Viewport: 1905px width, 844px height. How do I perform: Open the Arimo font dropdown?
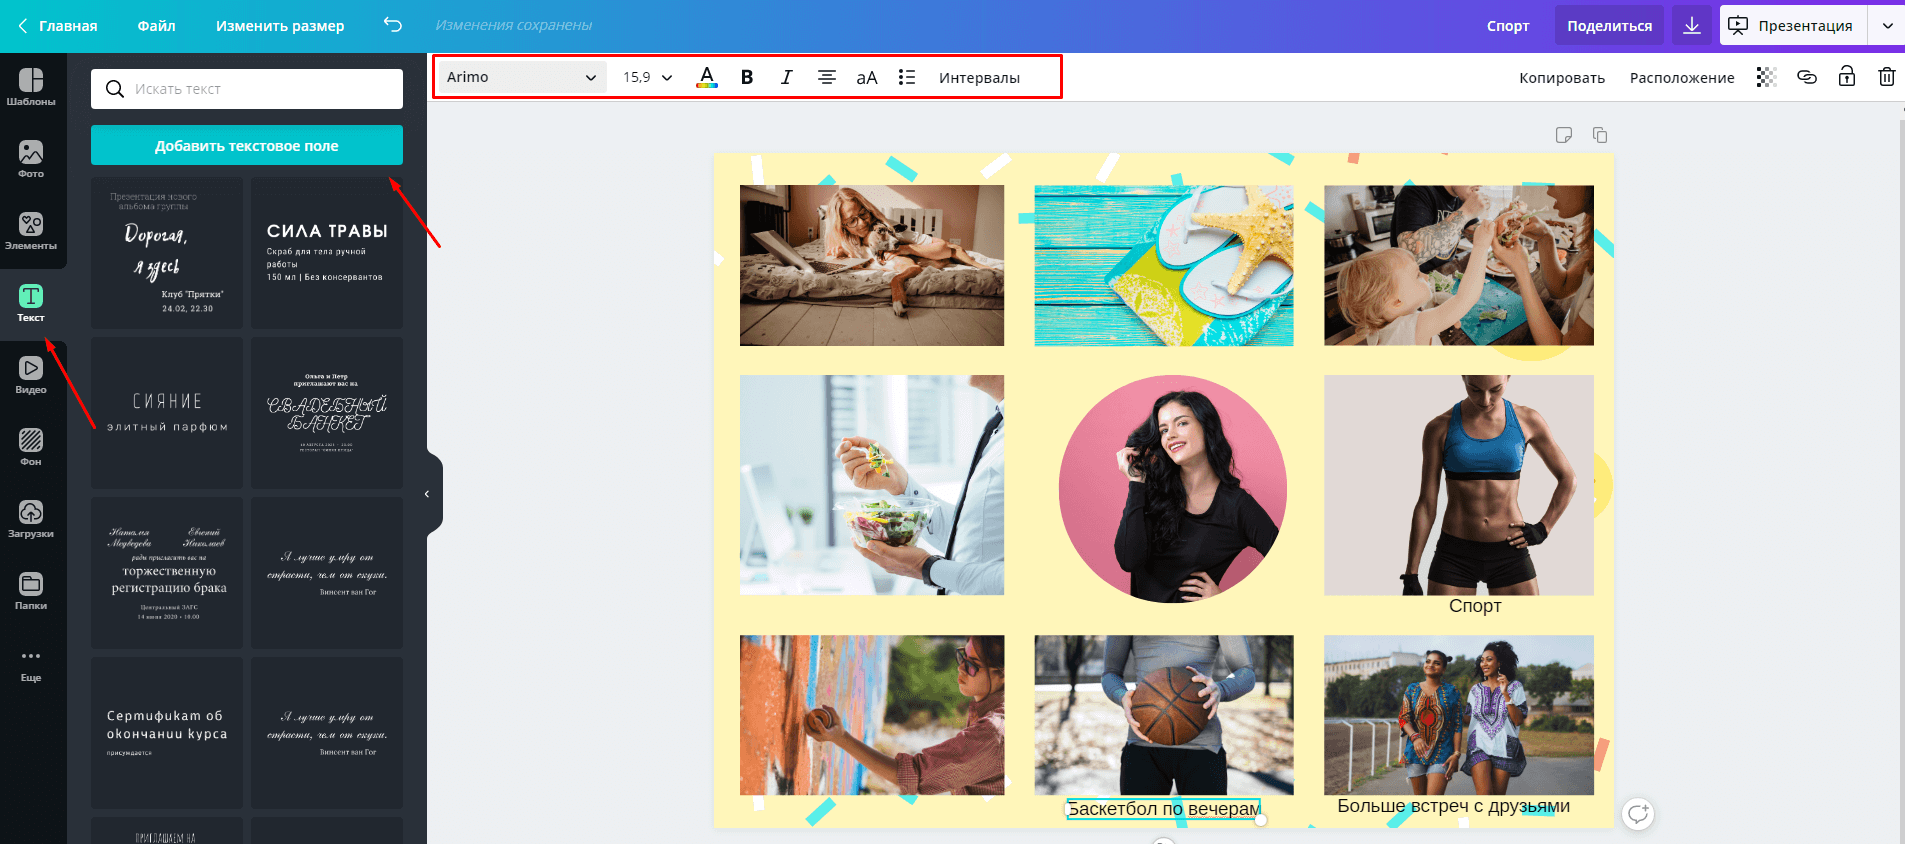[521, 77]
